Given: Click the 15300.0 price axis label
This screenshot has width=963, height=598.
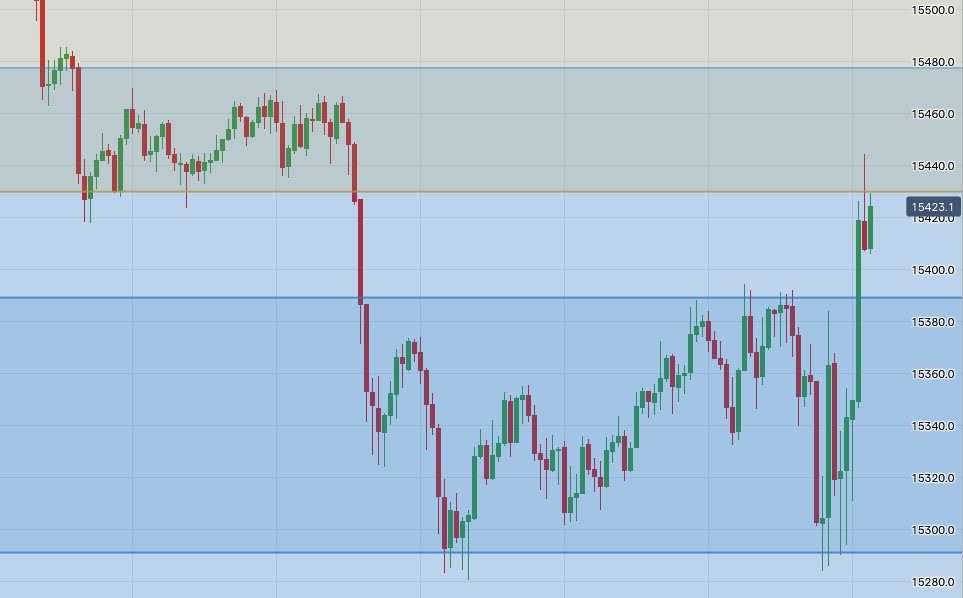Looking at the screenshot, I should tap(932, 530).
